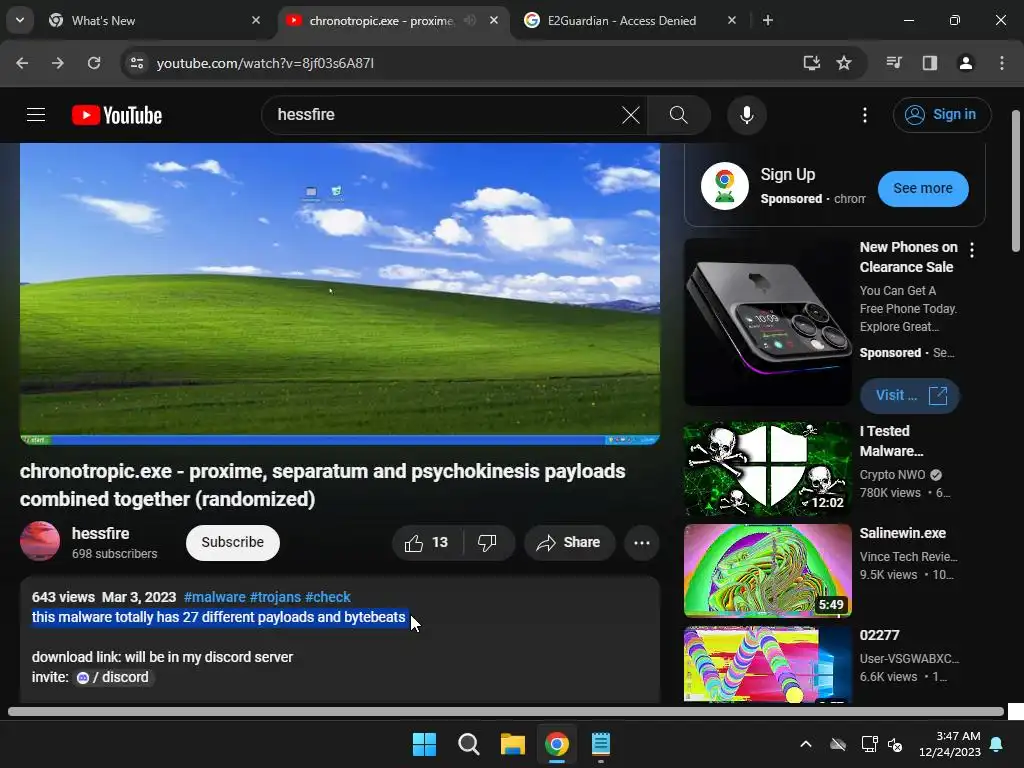Switch to the E2Guardian - Access Denied tab
This screenshot has height=768, width=1024.
coord(631,21)
